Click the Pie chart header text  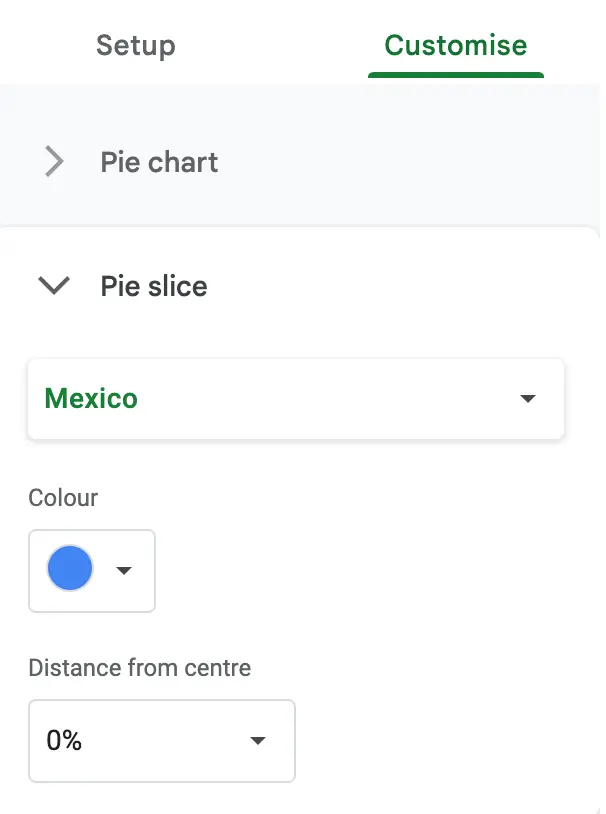[x=159, y=161]
